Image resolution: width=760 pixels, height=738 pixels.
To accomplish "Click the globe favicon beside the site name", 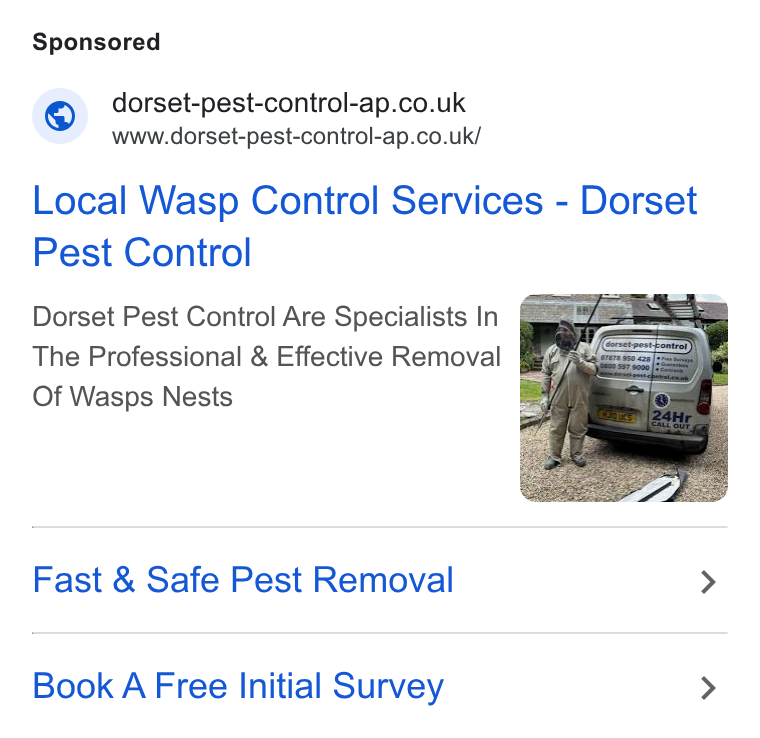I will pyautogui.click(x=60, y=116).
